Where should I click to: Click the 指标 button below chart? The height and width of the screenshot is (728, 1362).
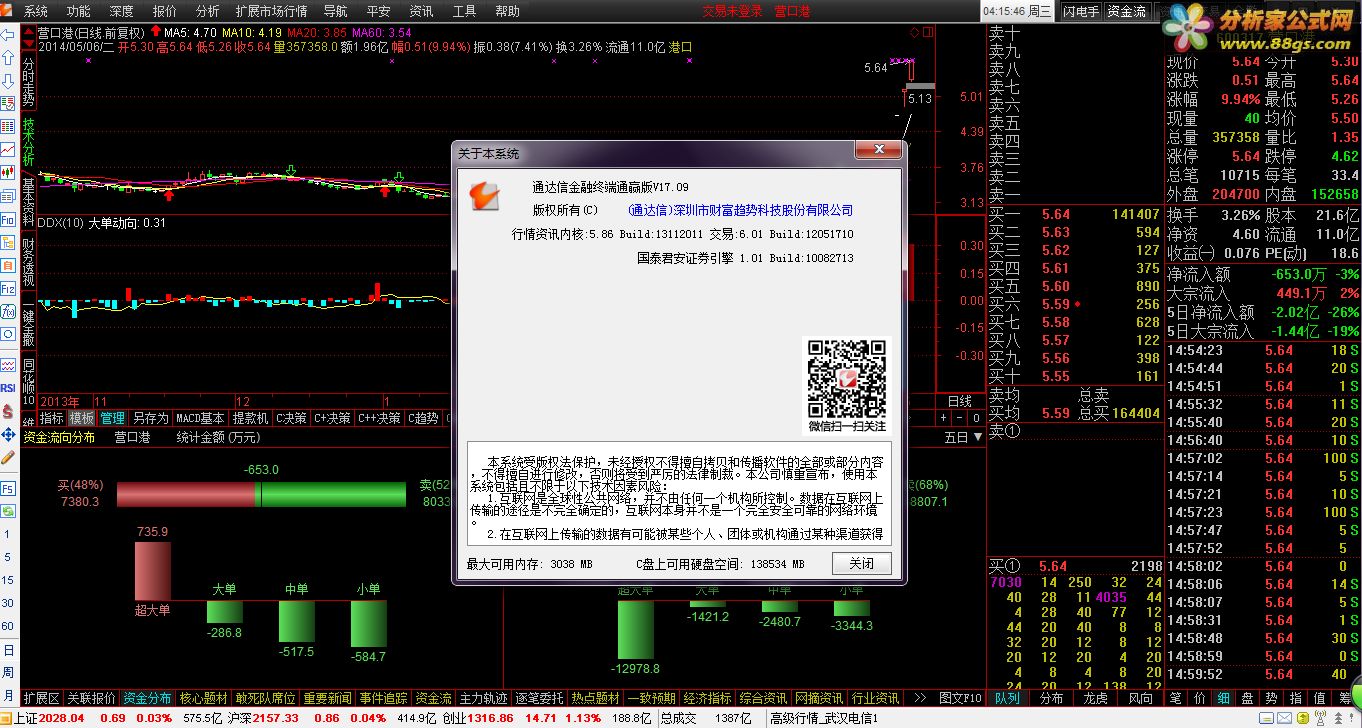[x=51, y=418]
